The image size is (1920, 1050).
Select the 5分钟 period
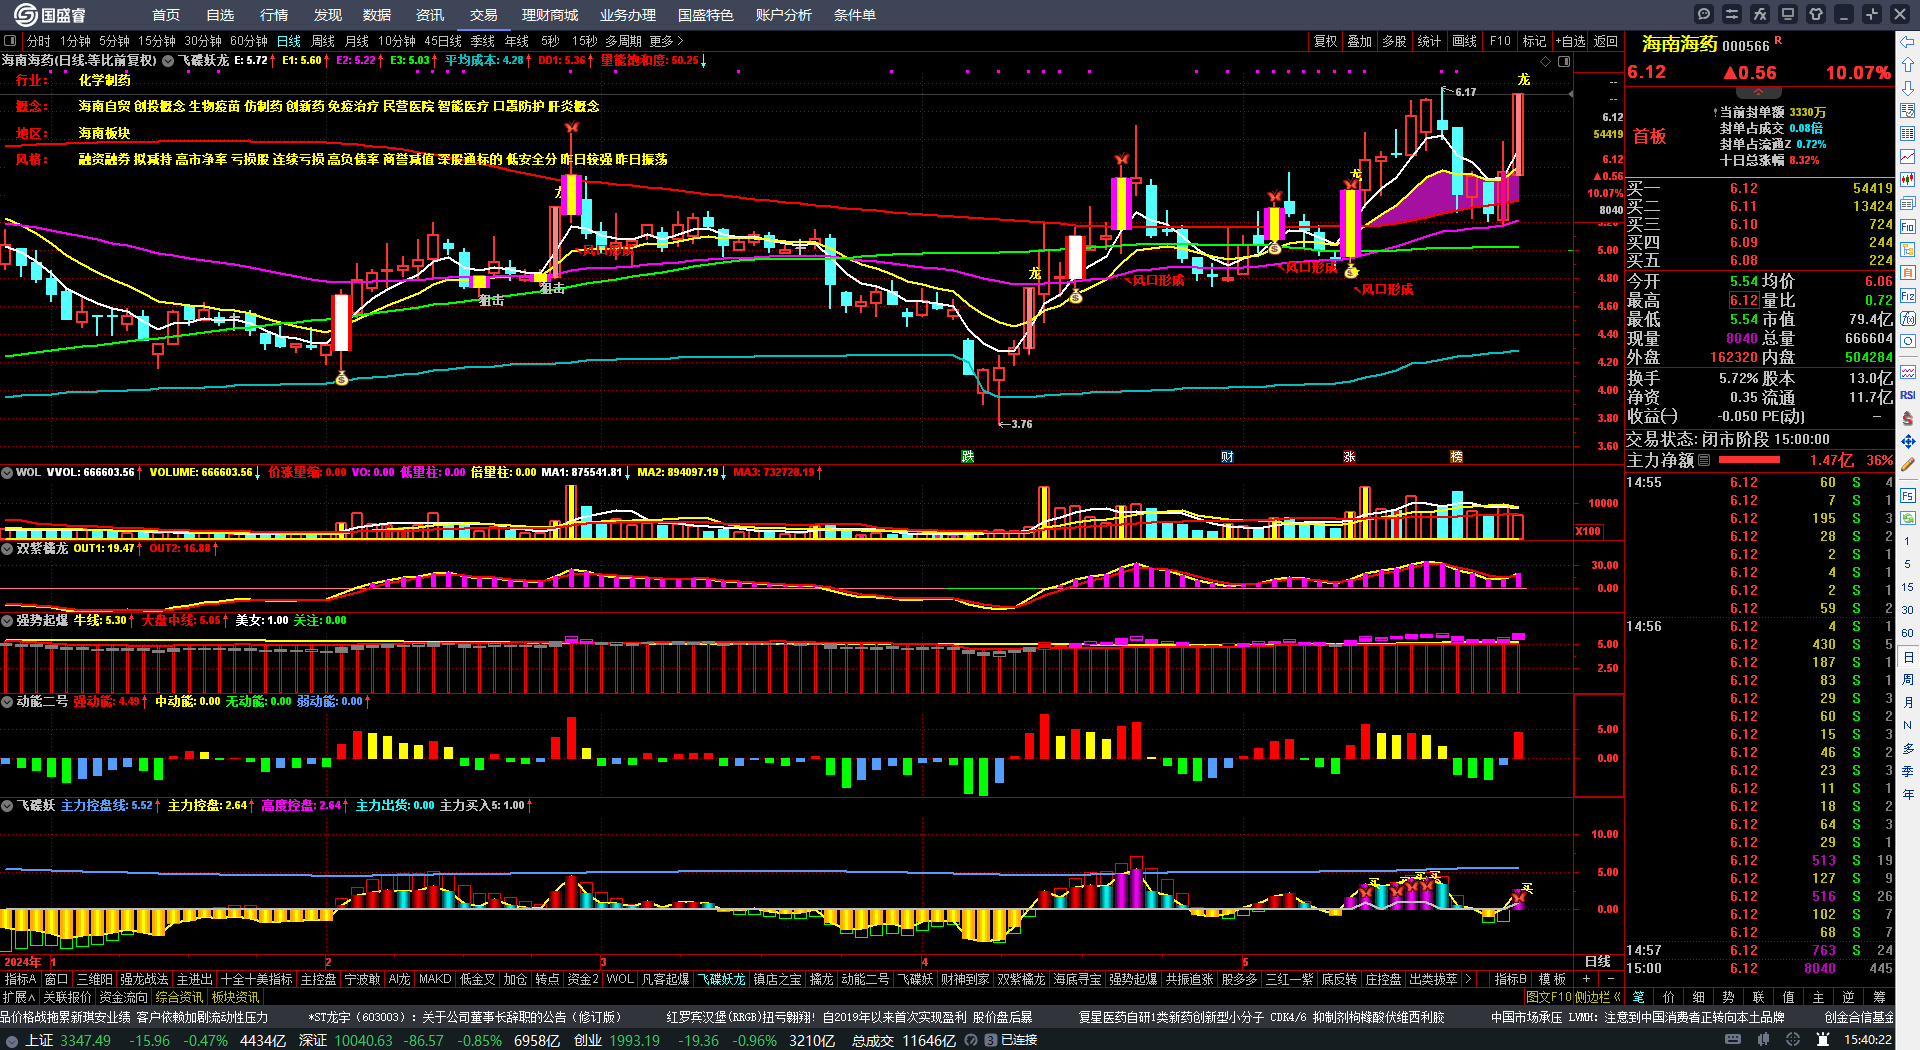coord(114,41)
